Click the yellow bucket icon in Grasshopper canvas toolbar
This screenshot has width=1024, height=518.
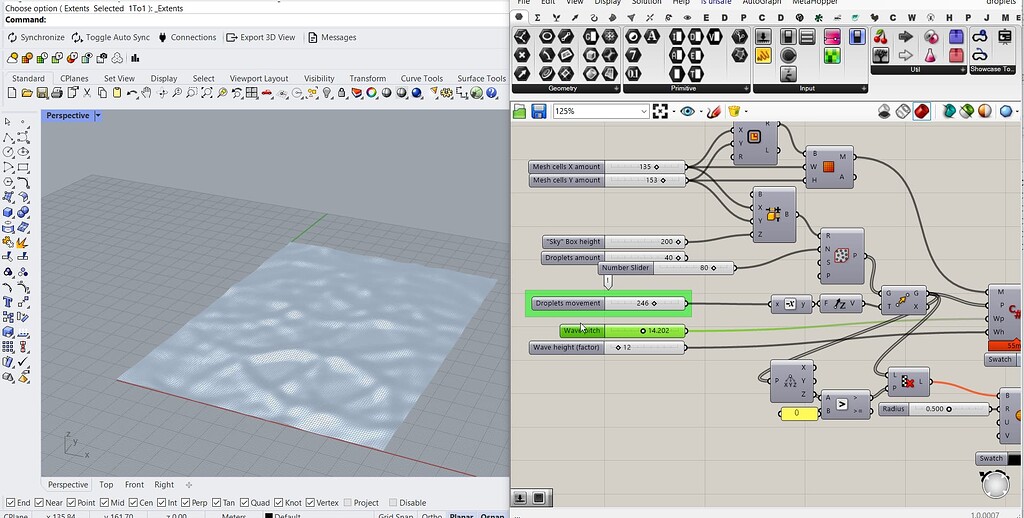(734, 111)
